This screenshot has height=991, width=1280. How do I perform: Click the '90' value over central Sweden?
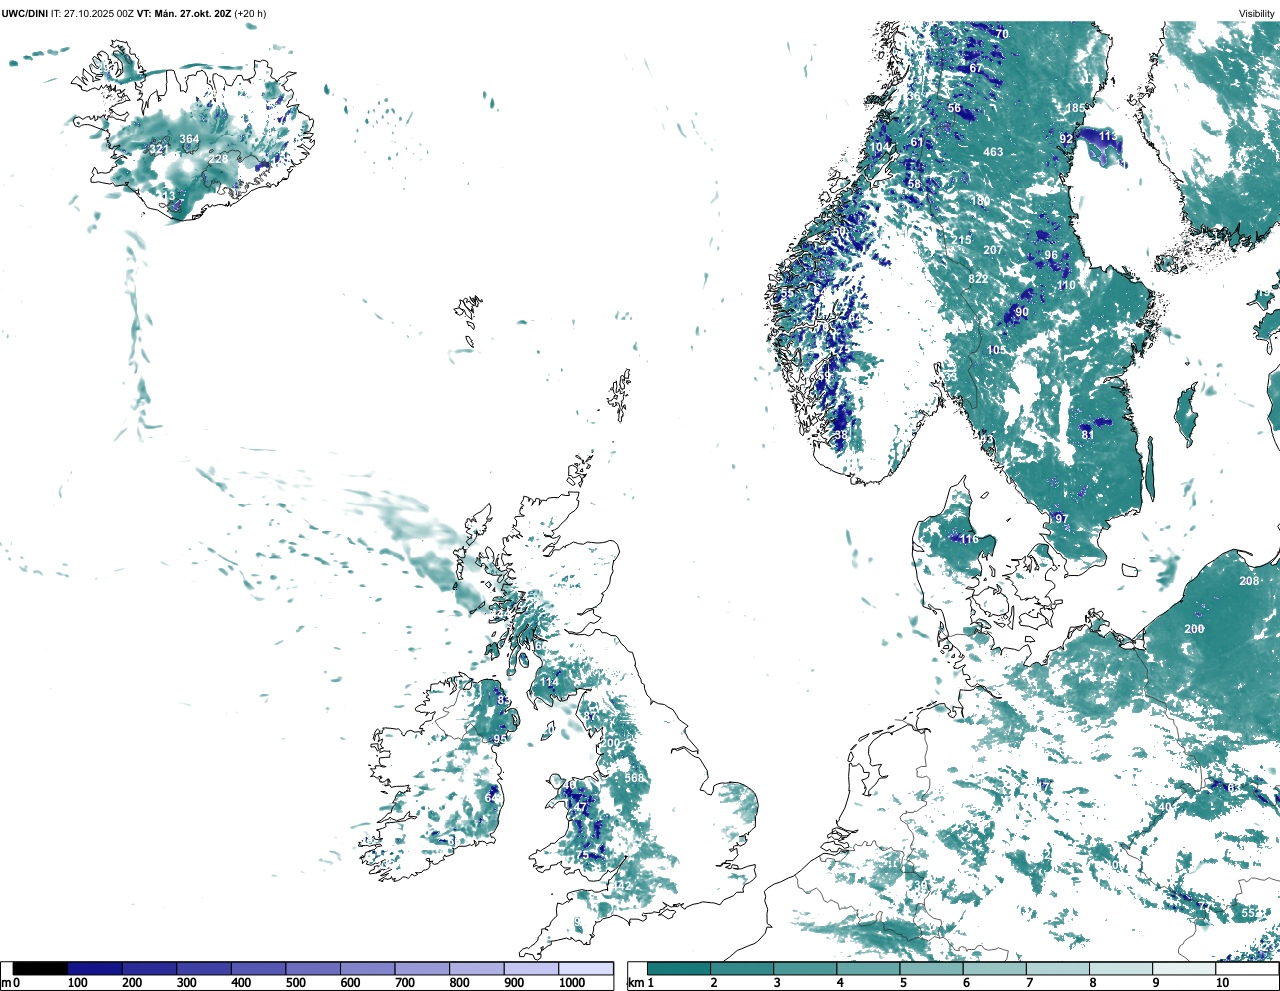pyautogui.click(x=1021, y=312)
